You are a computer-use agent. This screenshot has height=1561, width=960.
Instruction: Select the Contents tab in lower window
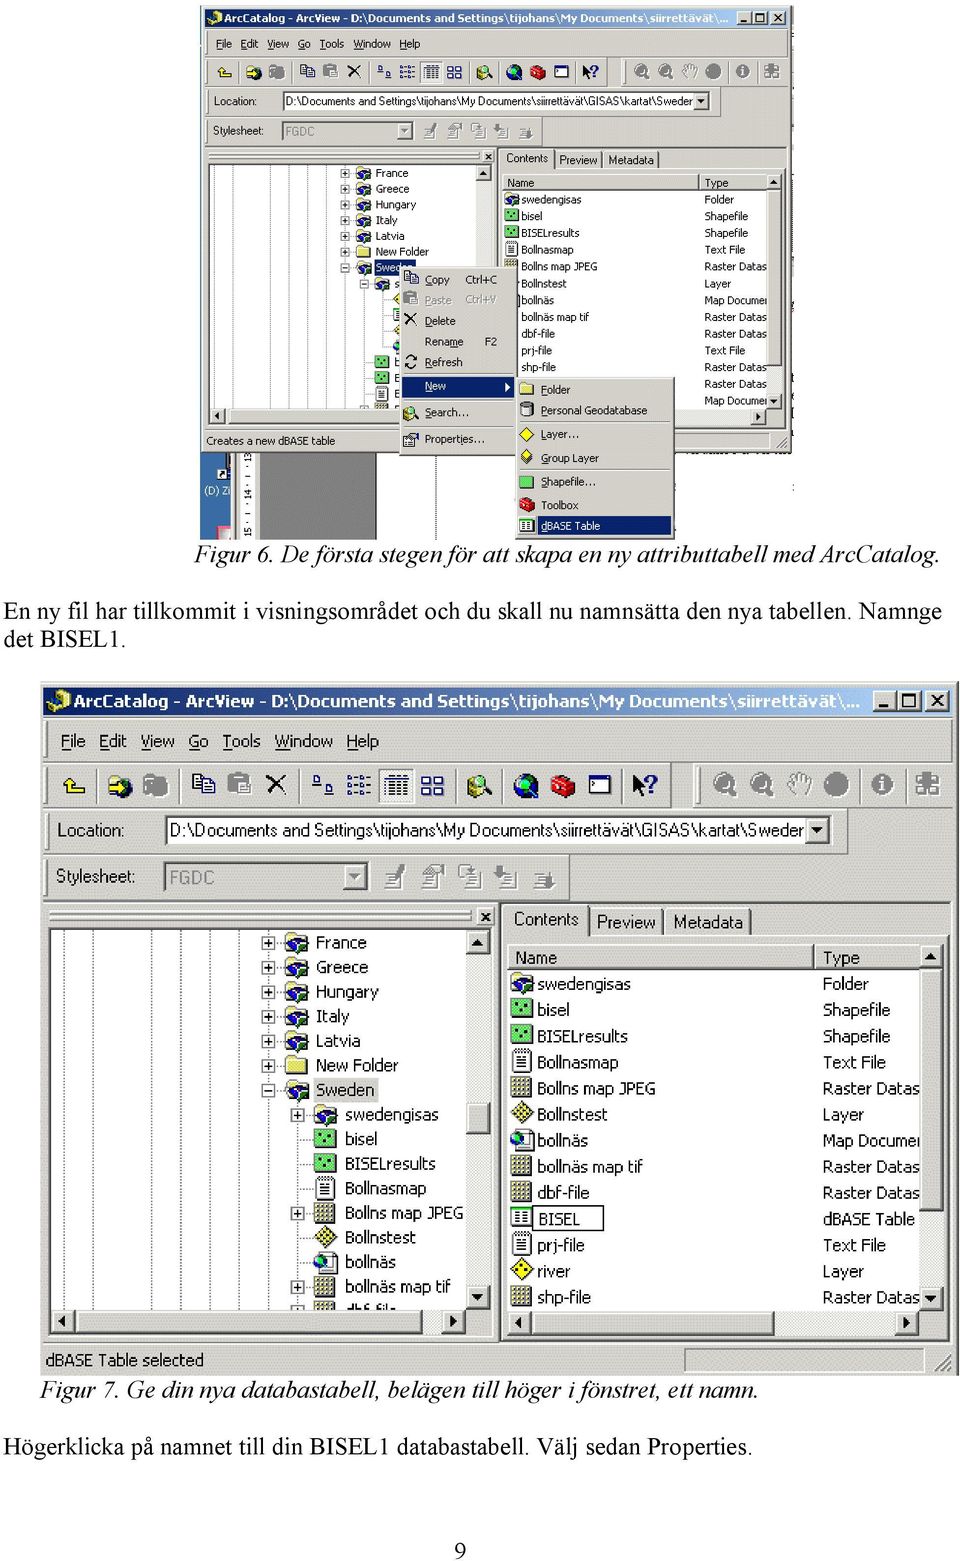[546, 919]
